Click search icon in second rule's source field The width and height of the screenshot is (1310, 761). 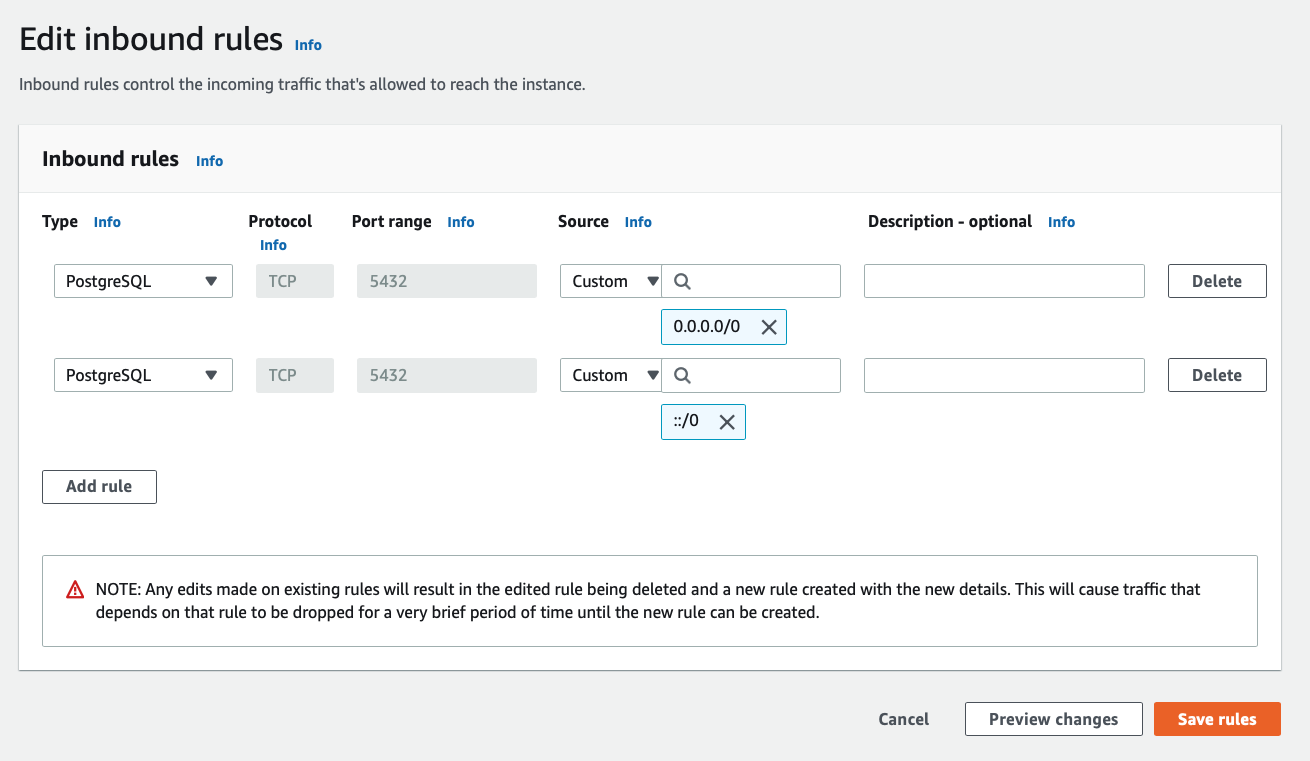(682, 376)
